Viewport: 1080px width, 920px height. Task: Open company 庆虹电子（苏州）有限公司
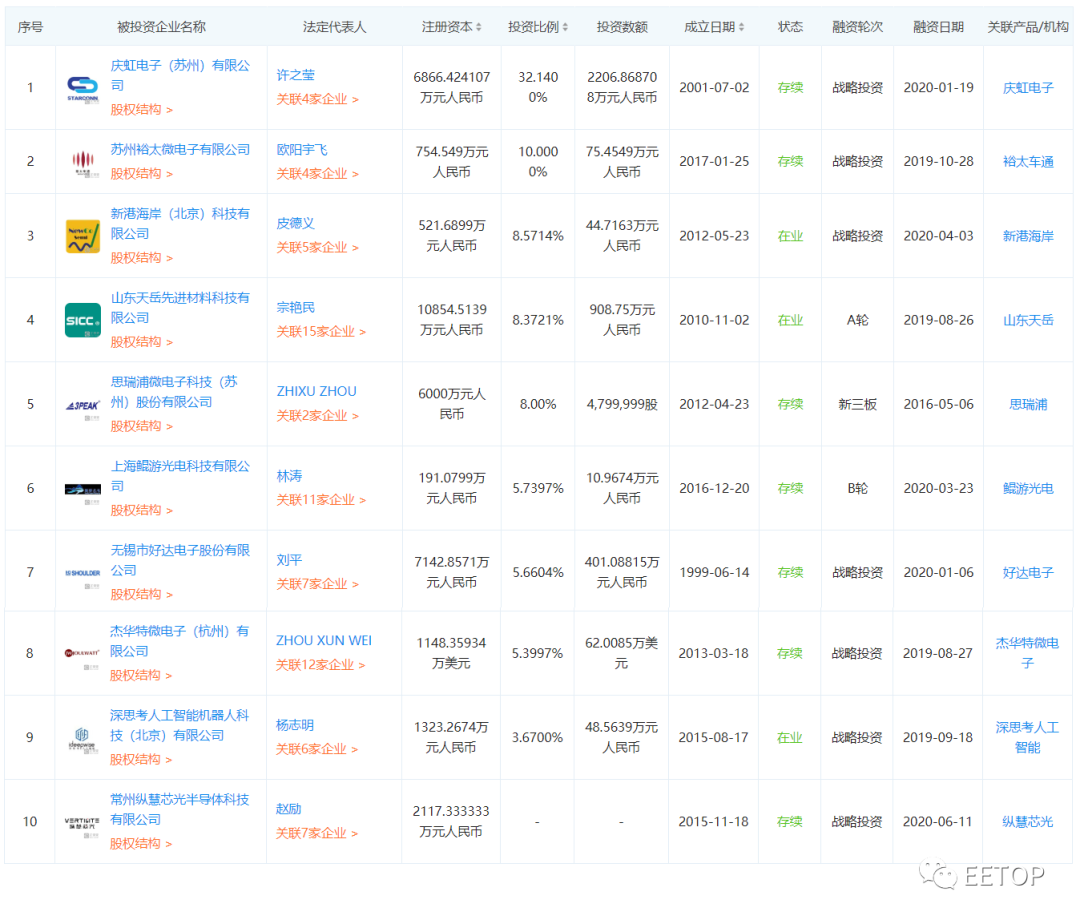pos(180,76)
